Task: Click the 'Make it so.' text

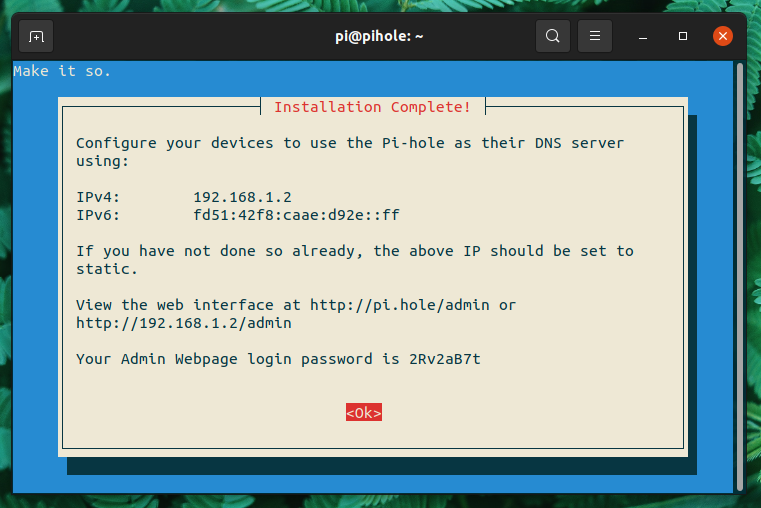Action: click(x=62, y=71)
